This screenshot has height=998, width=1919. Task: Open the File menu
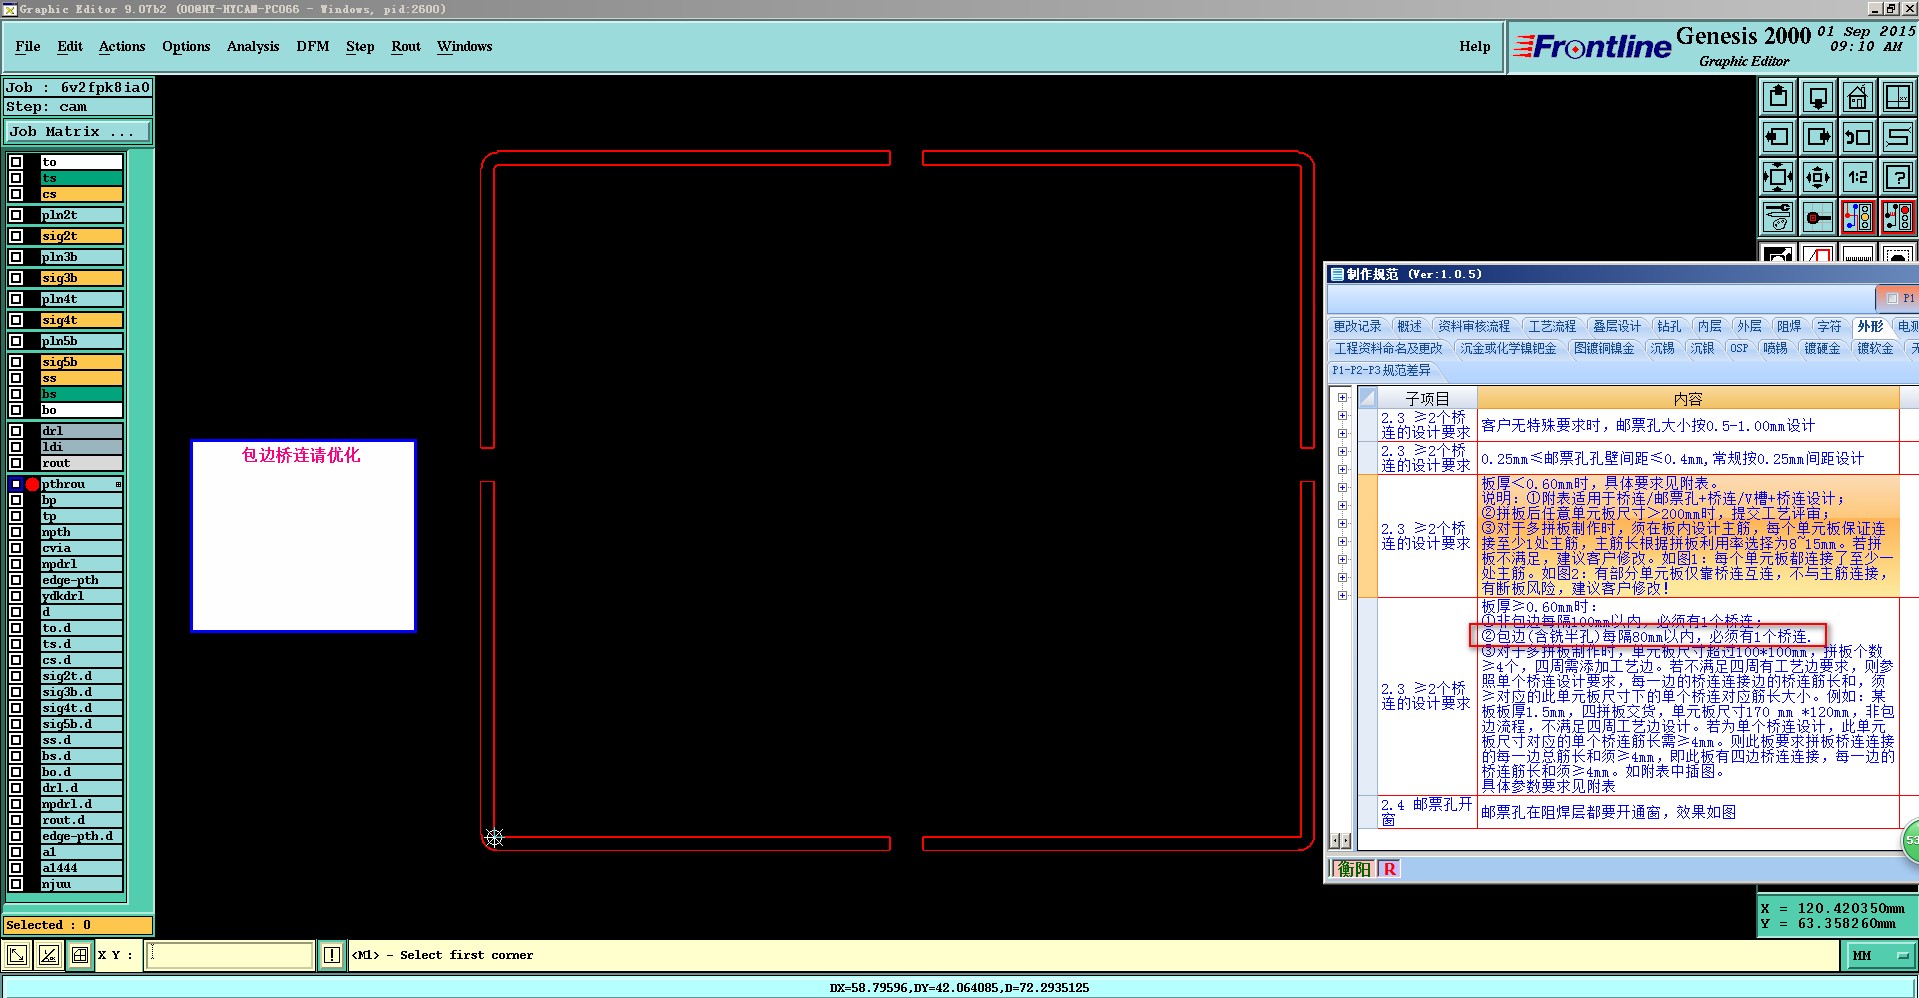point(28,46)
